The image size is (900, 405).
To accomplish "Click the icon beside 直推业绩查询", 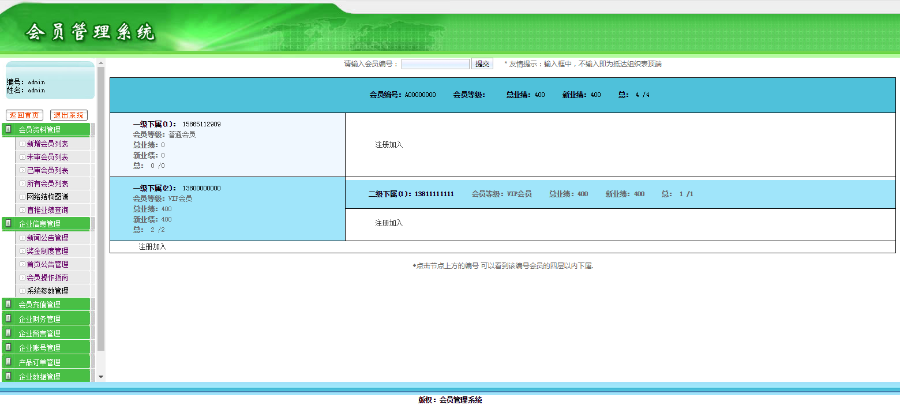I will point(22,210).
